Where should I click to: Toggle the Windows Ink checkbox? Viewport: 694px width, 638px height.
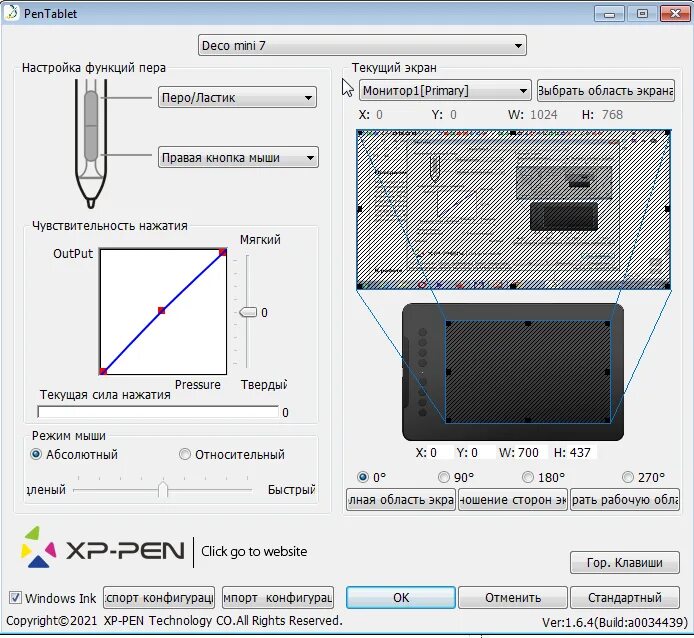15,598
